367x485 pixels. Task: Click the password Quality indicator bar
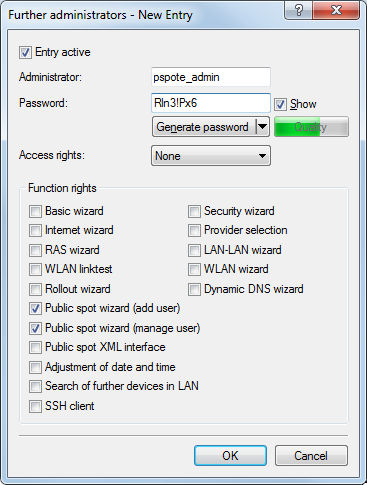311,127
